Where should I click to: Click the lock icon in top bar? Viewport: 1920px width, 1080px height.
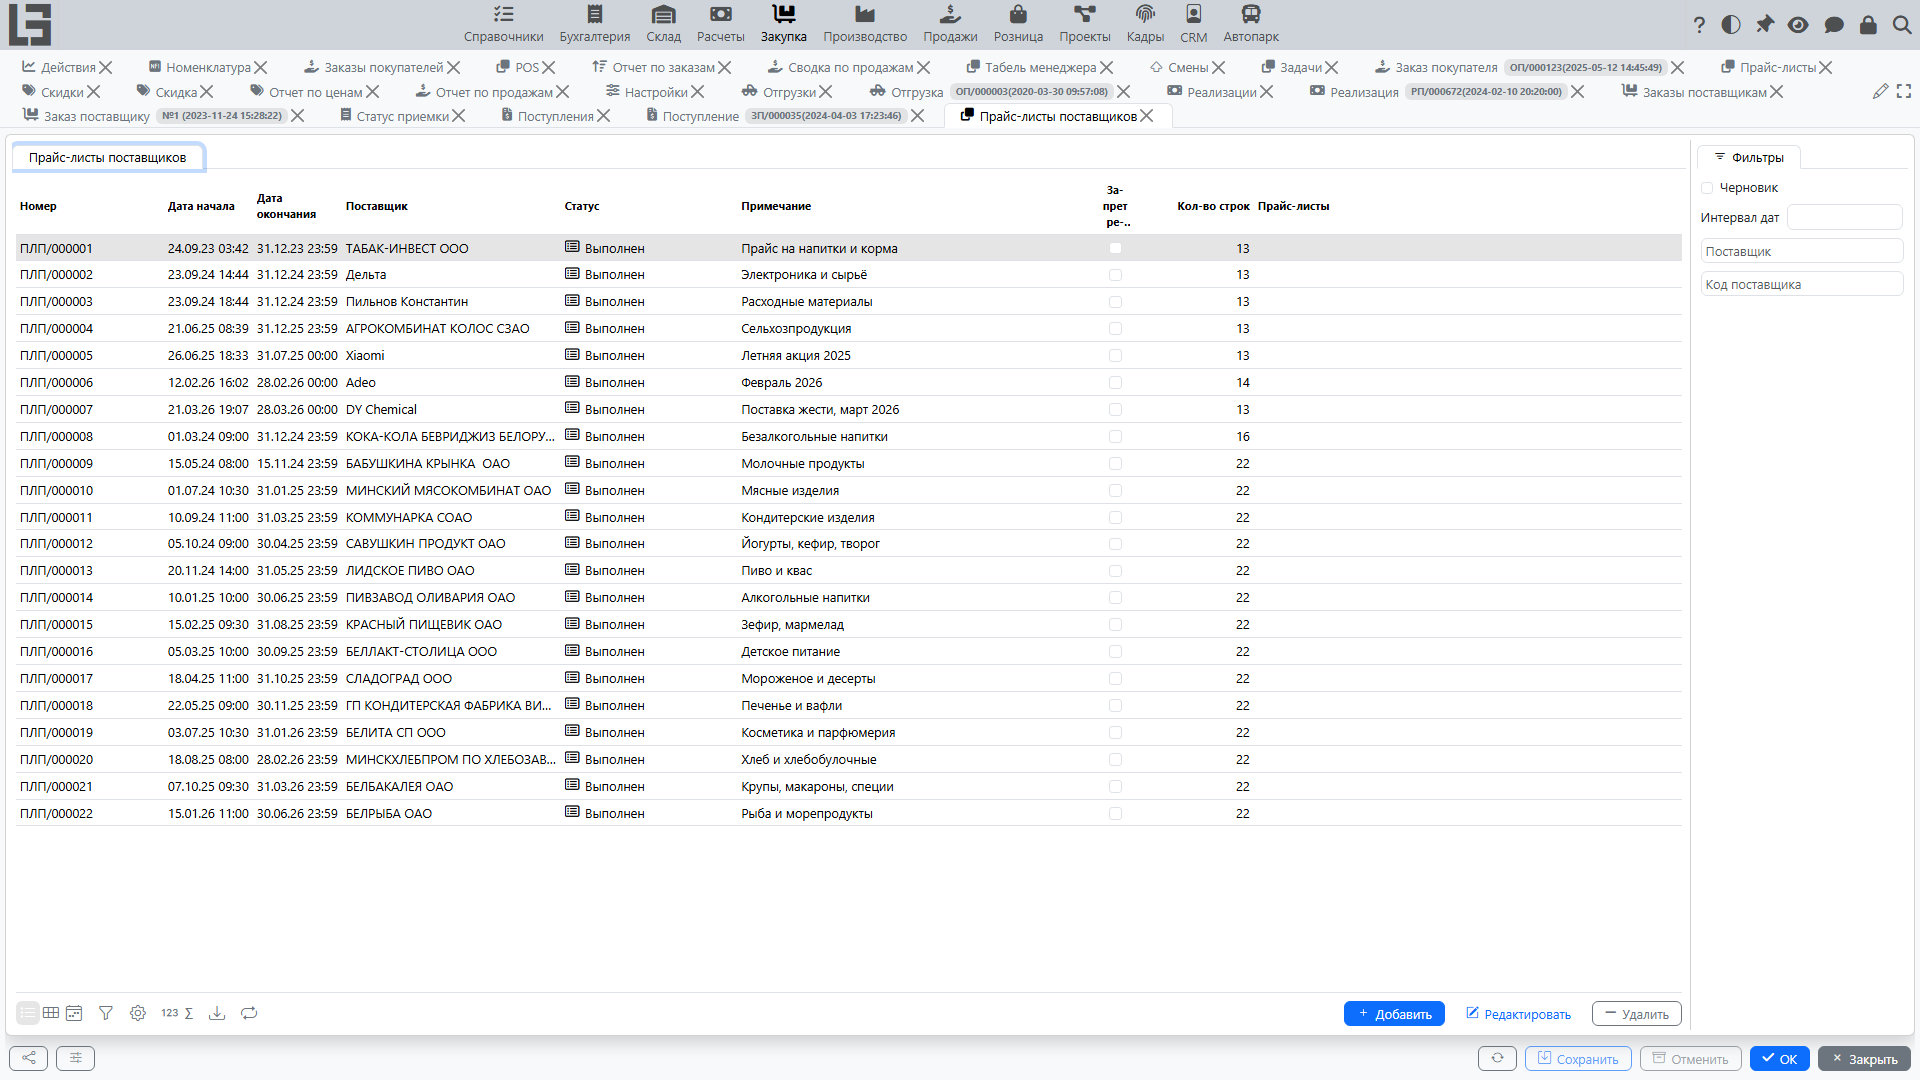(1868, 25)
